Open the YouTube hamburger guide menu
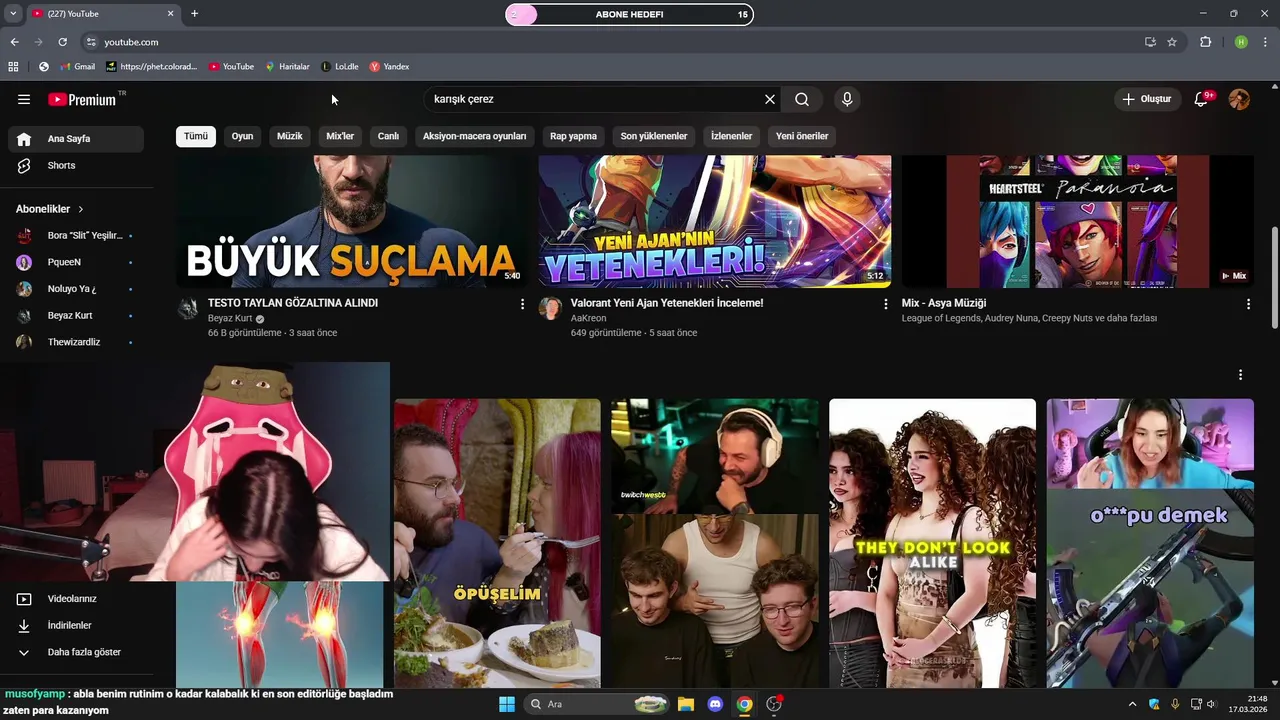 tap(24, 99)
